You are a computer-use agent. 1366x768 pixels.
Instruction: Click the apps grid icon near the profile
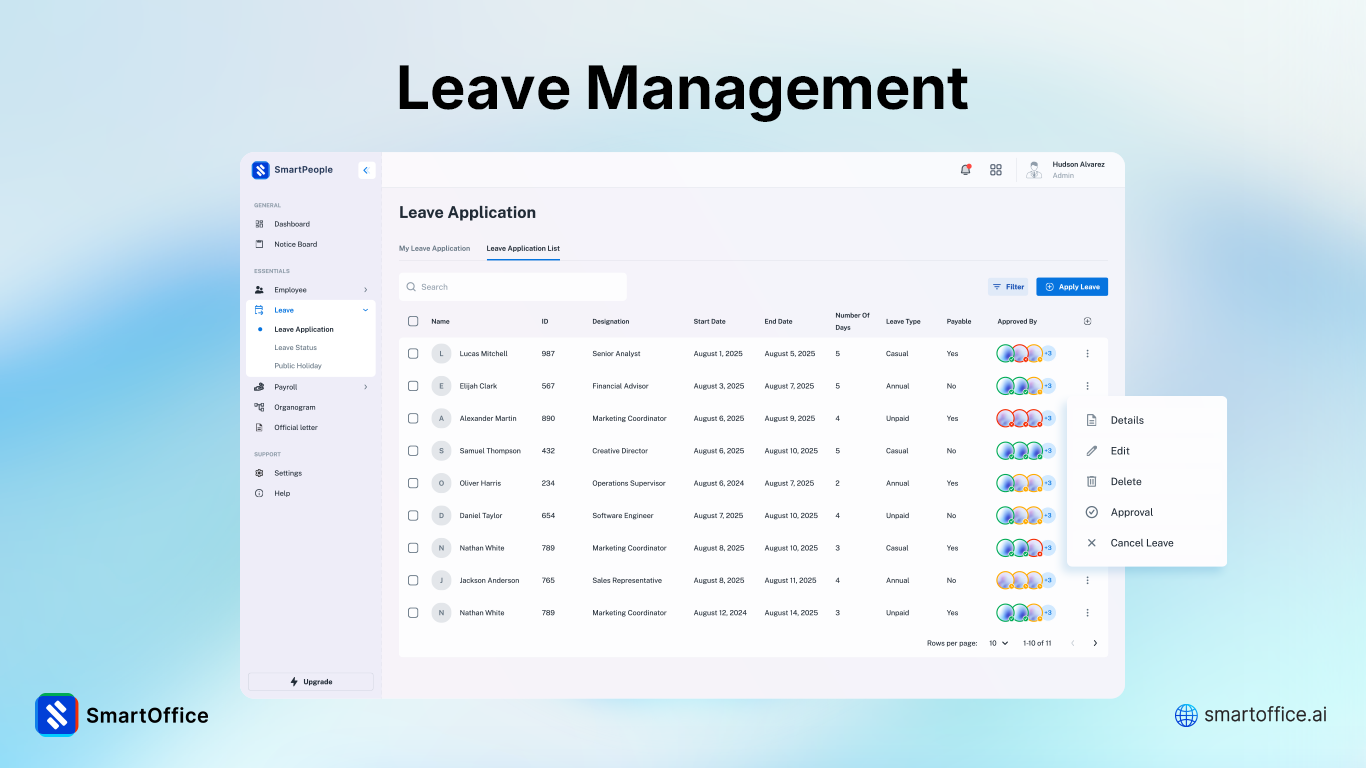click(x=996, y=170)
